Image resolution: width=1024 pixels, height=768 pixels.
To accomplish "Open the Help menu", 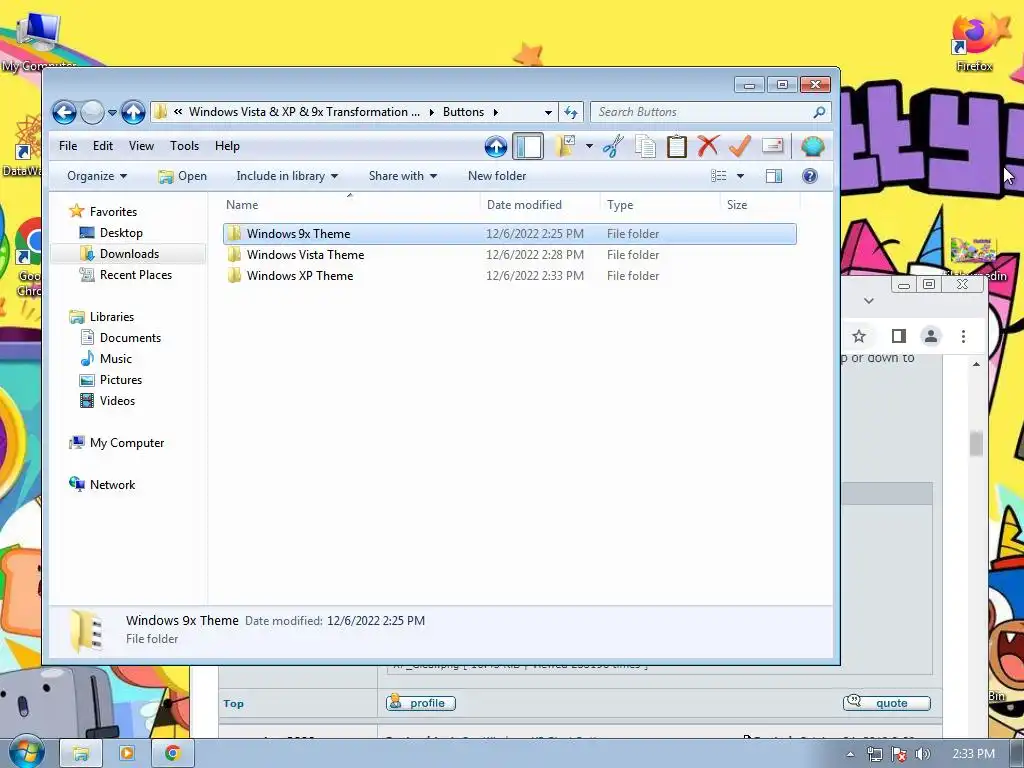I will click(x=227, y=146).
